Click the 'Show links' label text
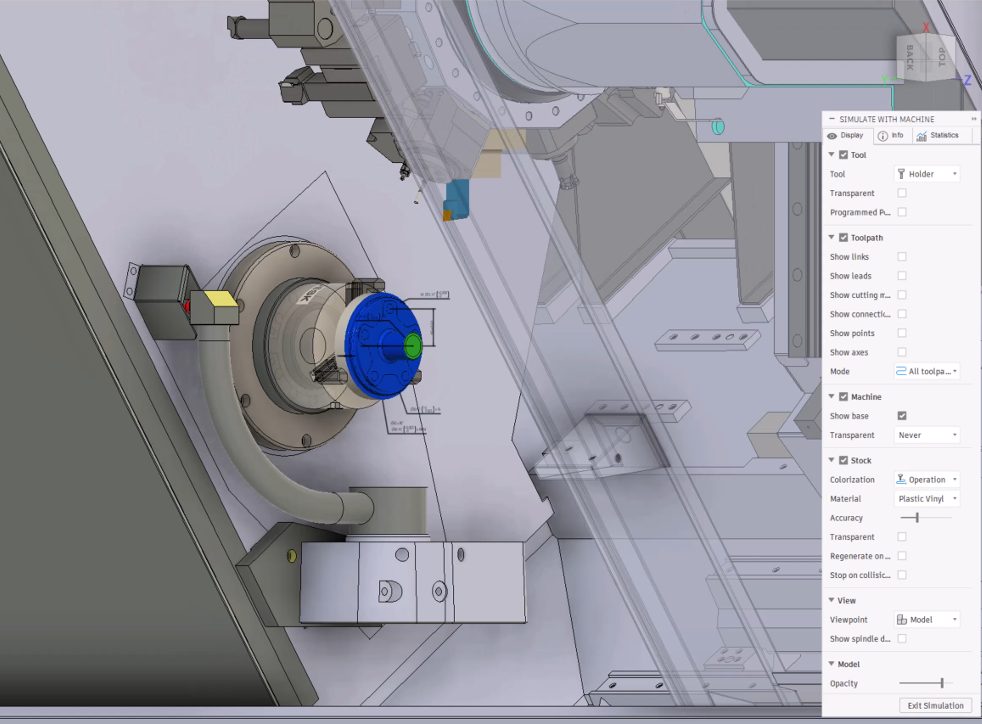The image size is (982, 724). (x=849, y=257)
